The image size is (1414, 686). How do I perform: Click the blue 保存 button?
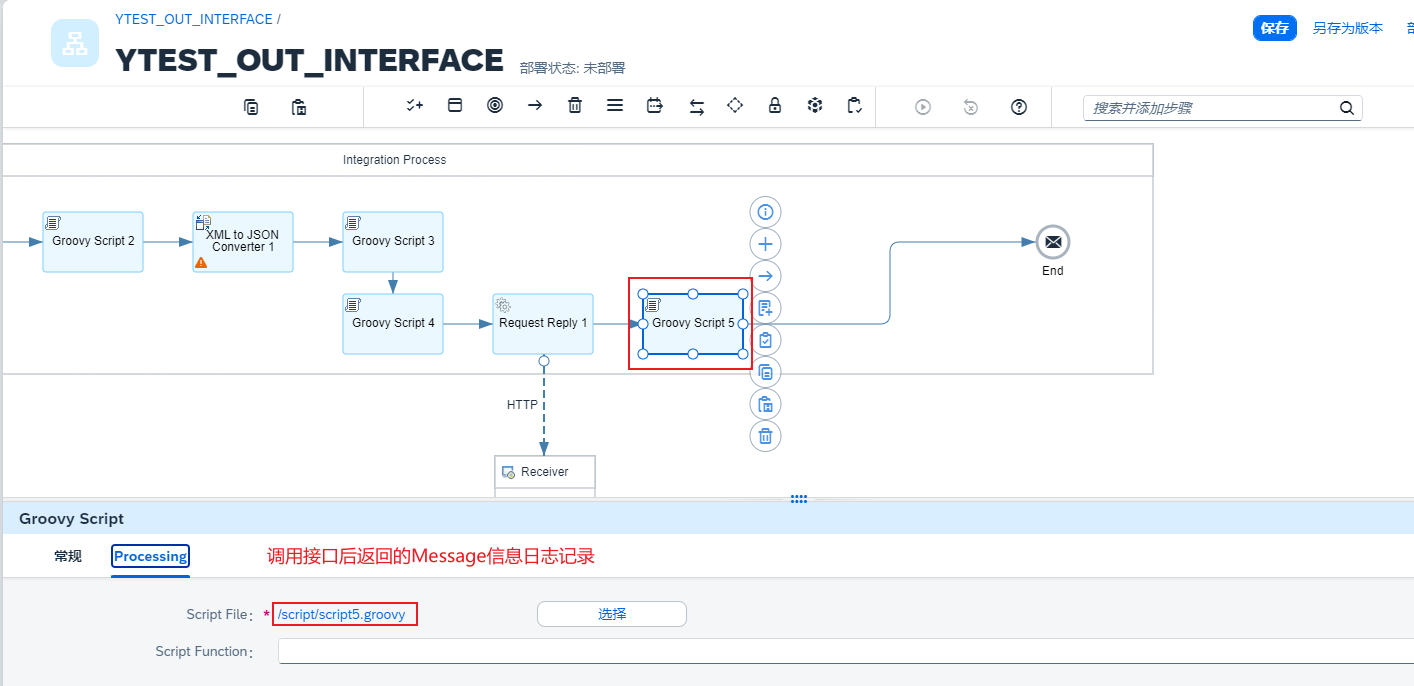[1274, 28]
